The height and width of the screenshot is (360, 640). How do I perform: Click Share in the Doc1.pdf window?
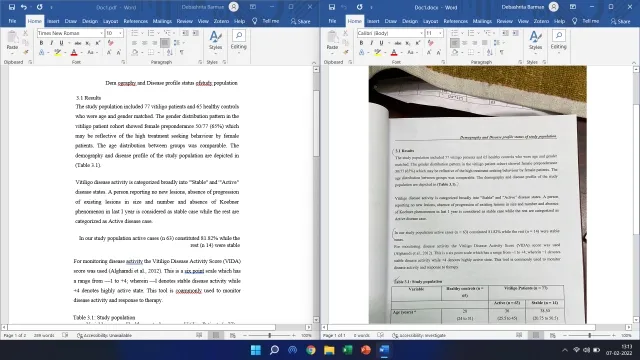tap(301, 21)
